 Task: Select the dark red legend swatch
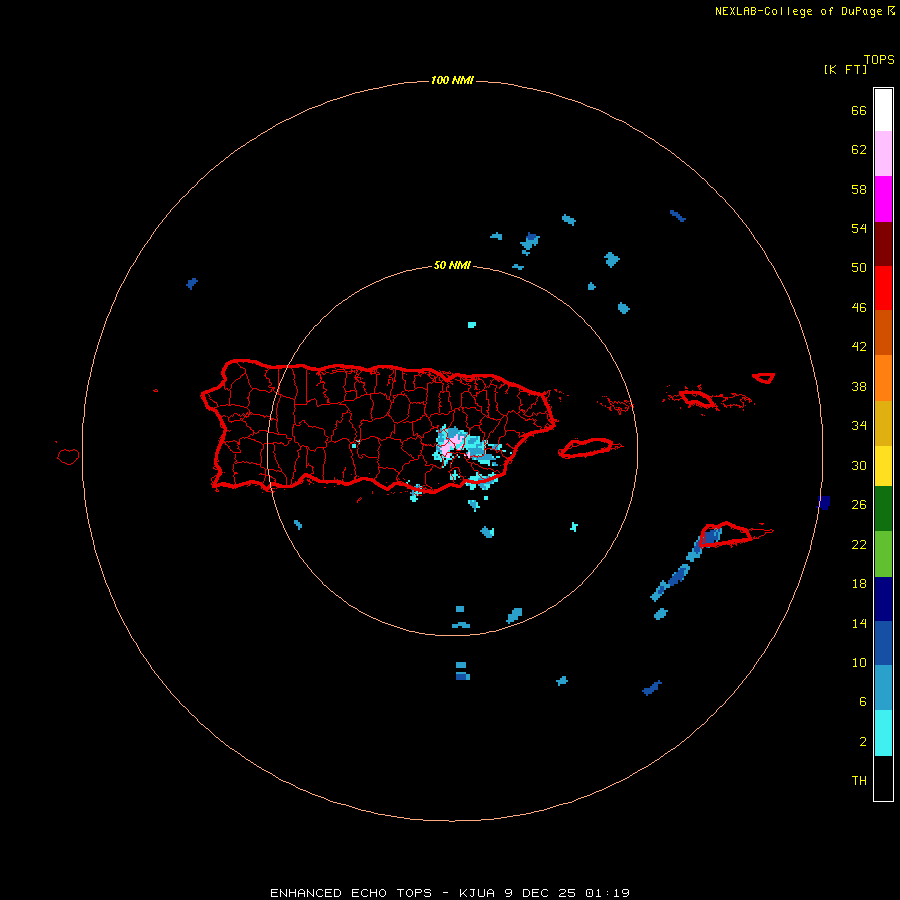pos(883,243)
